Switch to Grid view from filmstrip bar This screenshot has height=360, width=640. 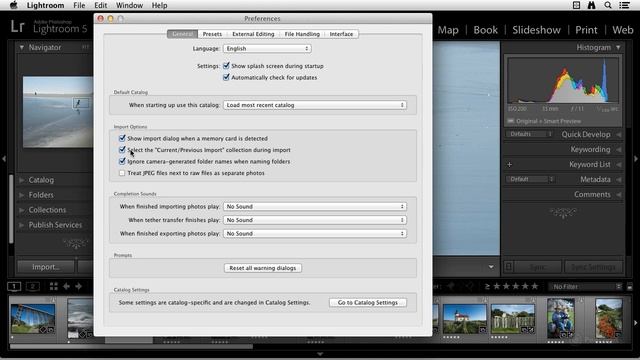(x=53, y=287)
